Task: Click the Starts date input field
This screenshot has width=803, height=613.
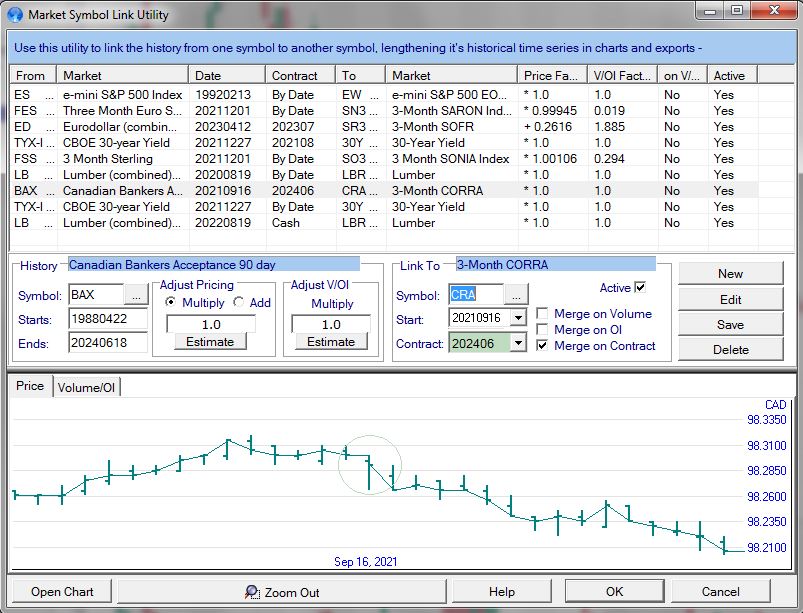Action: point(107,319)
